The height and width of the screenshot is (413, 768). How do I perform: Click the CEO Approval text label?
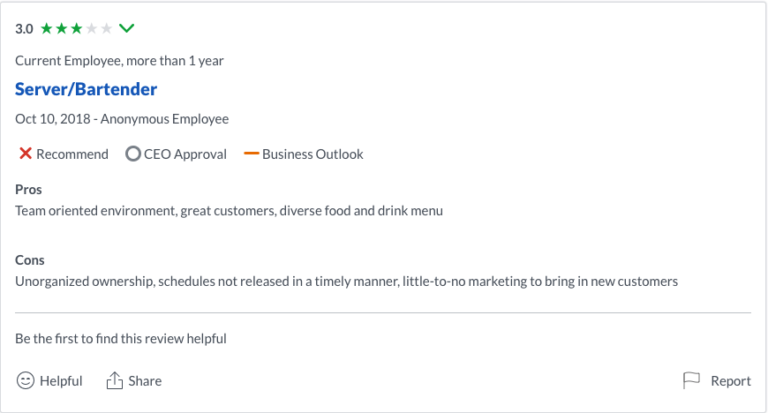point(185,154)
